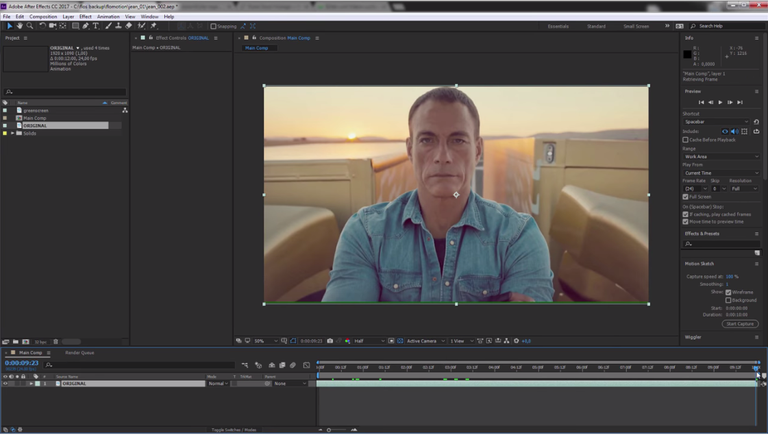Open Play From Current Time dropdown
Viewport: 768px width, 435px height.
click(x=721, y=173)
